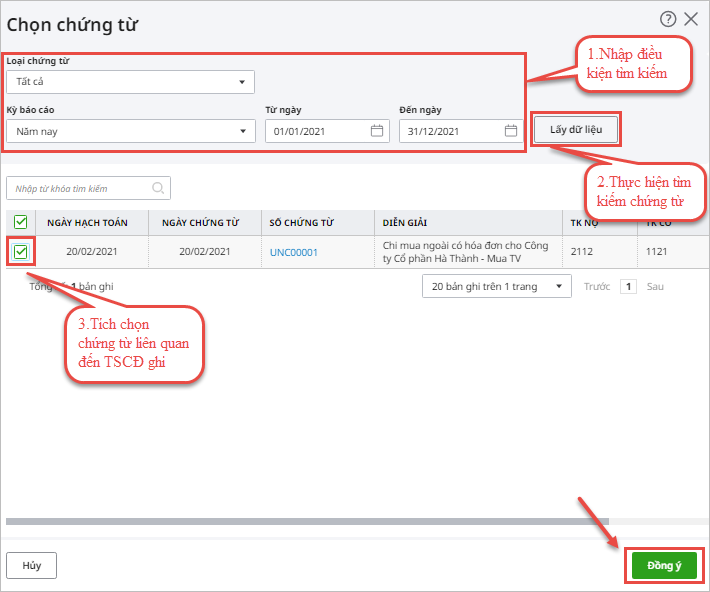Close the Chọn chứng từ dialog

(x=691, y=19)
